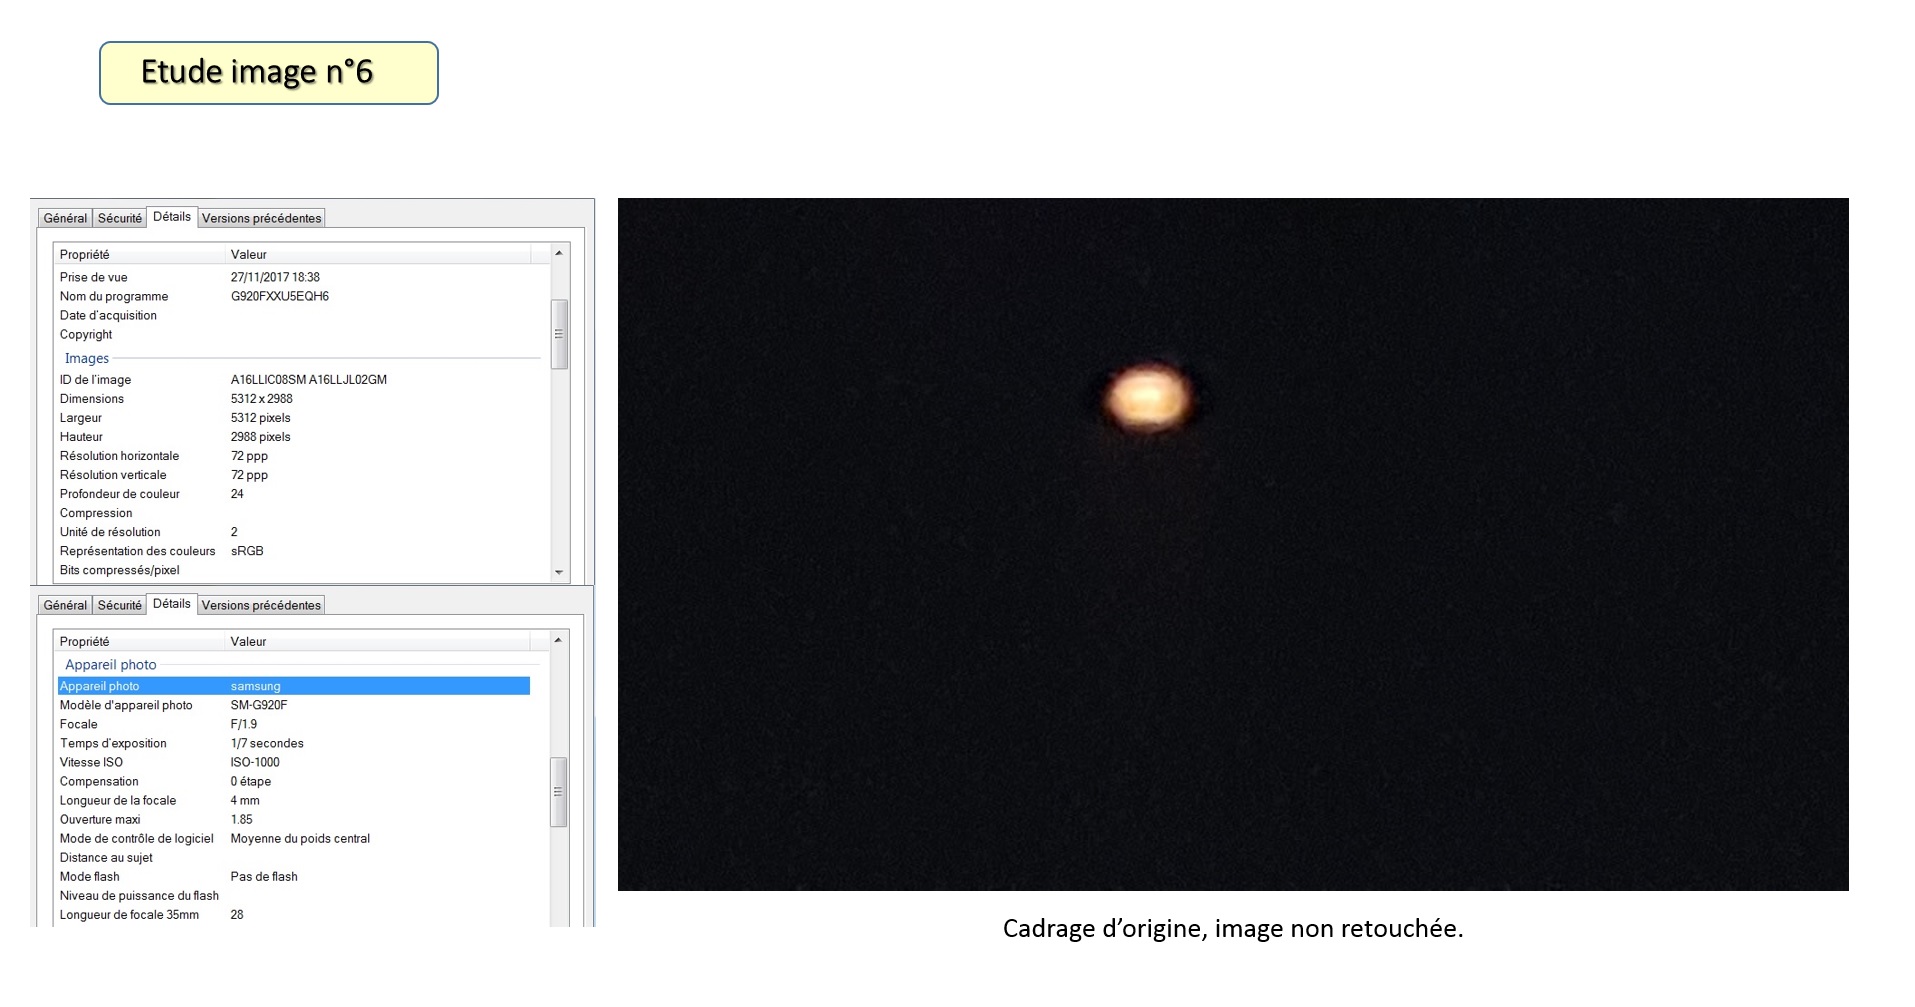Screen dimensions: 1915x1007
Task: Select Longueur de focale 35mm row
Action: 294,914
